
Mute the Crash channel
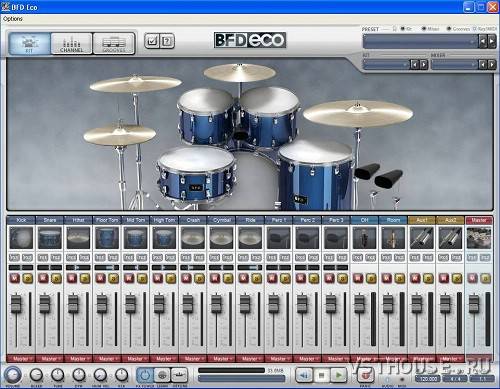click(186, 278)
